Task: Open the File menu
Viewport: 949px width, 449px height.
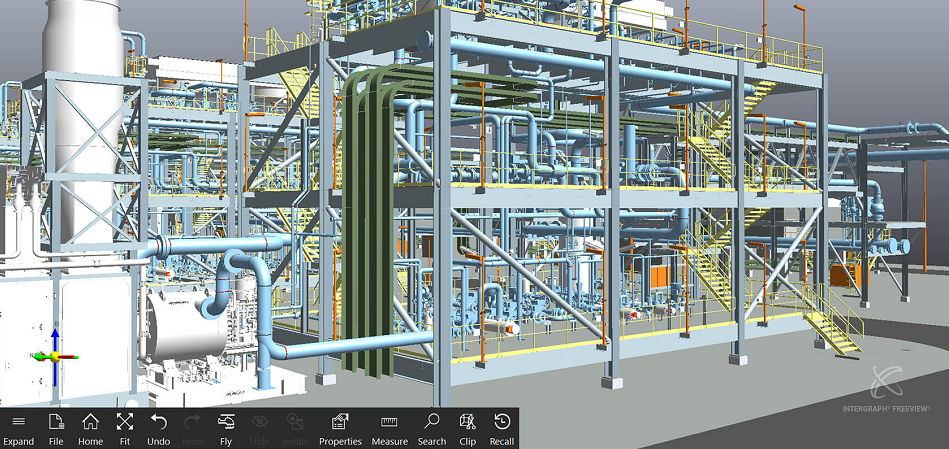Action: tap(56, 427)
